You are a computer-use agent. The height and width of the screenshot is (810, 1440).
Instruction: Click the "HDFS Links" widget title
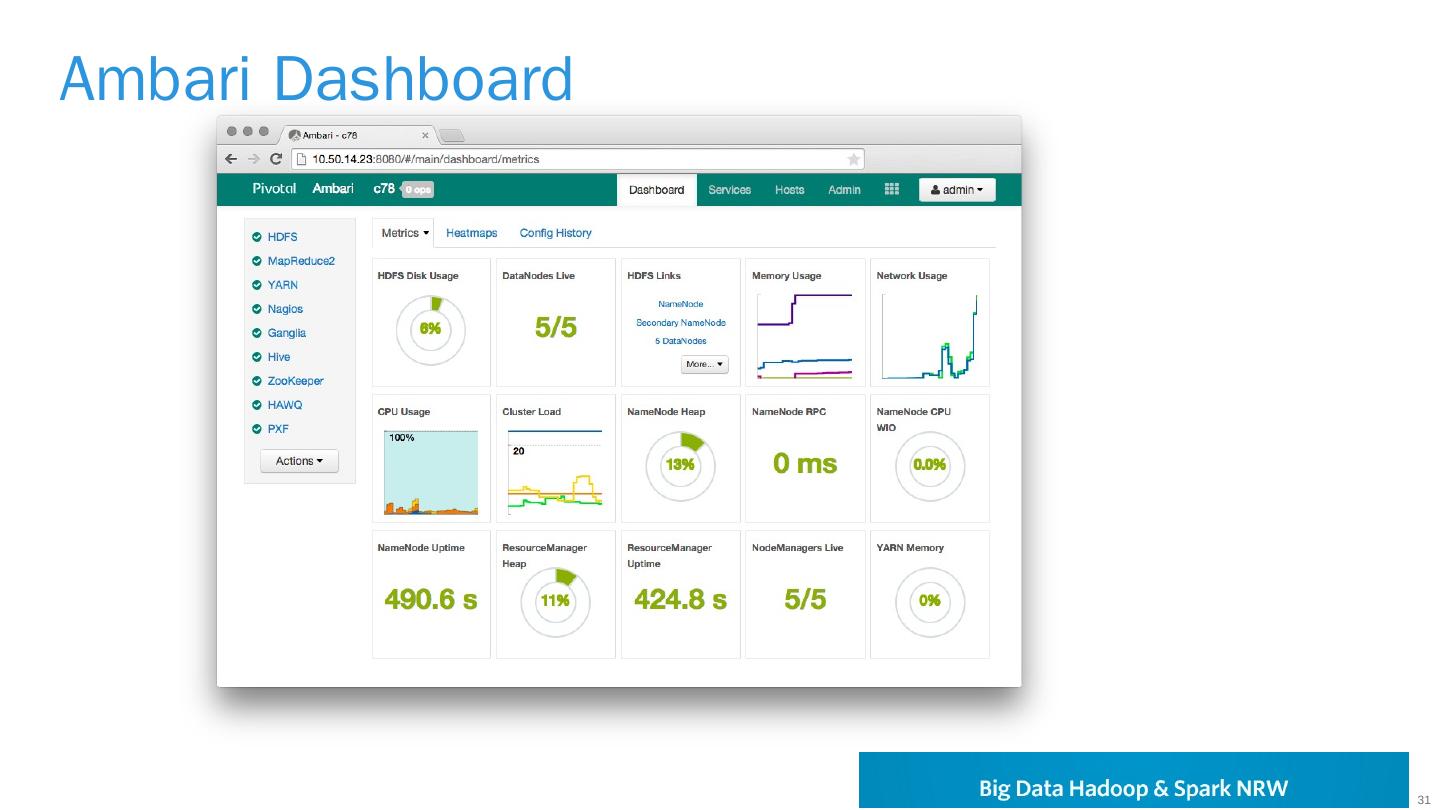(x=654, y=276)
